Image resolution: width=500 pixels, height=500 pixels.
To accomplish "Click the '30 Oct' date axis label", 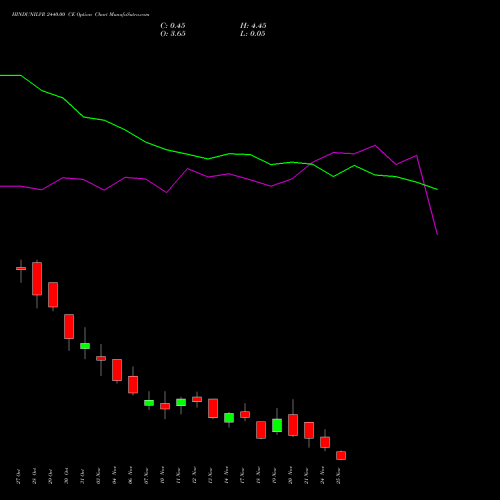I will pos(66,476).
